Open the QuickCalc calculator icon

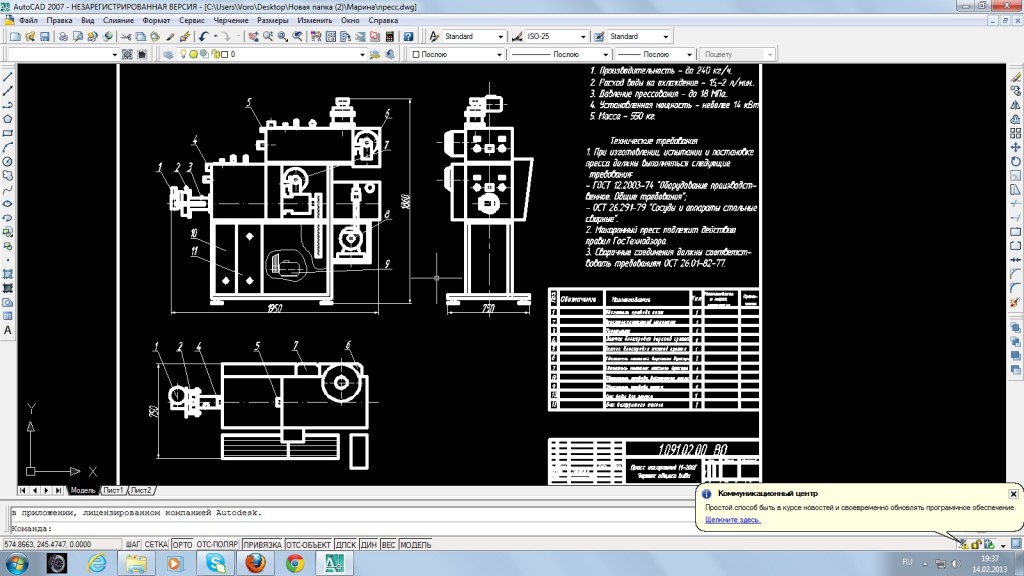pos(390,37)
